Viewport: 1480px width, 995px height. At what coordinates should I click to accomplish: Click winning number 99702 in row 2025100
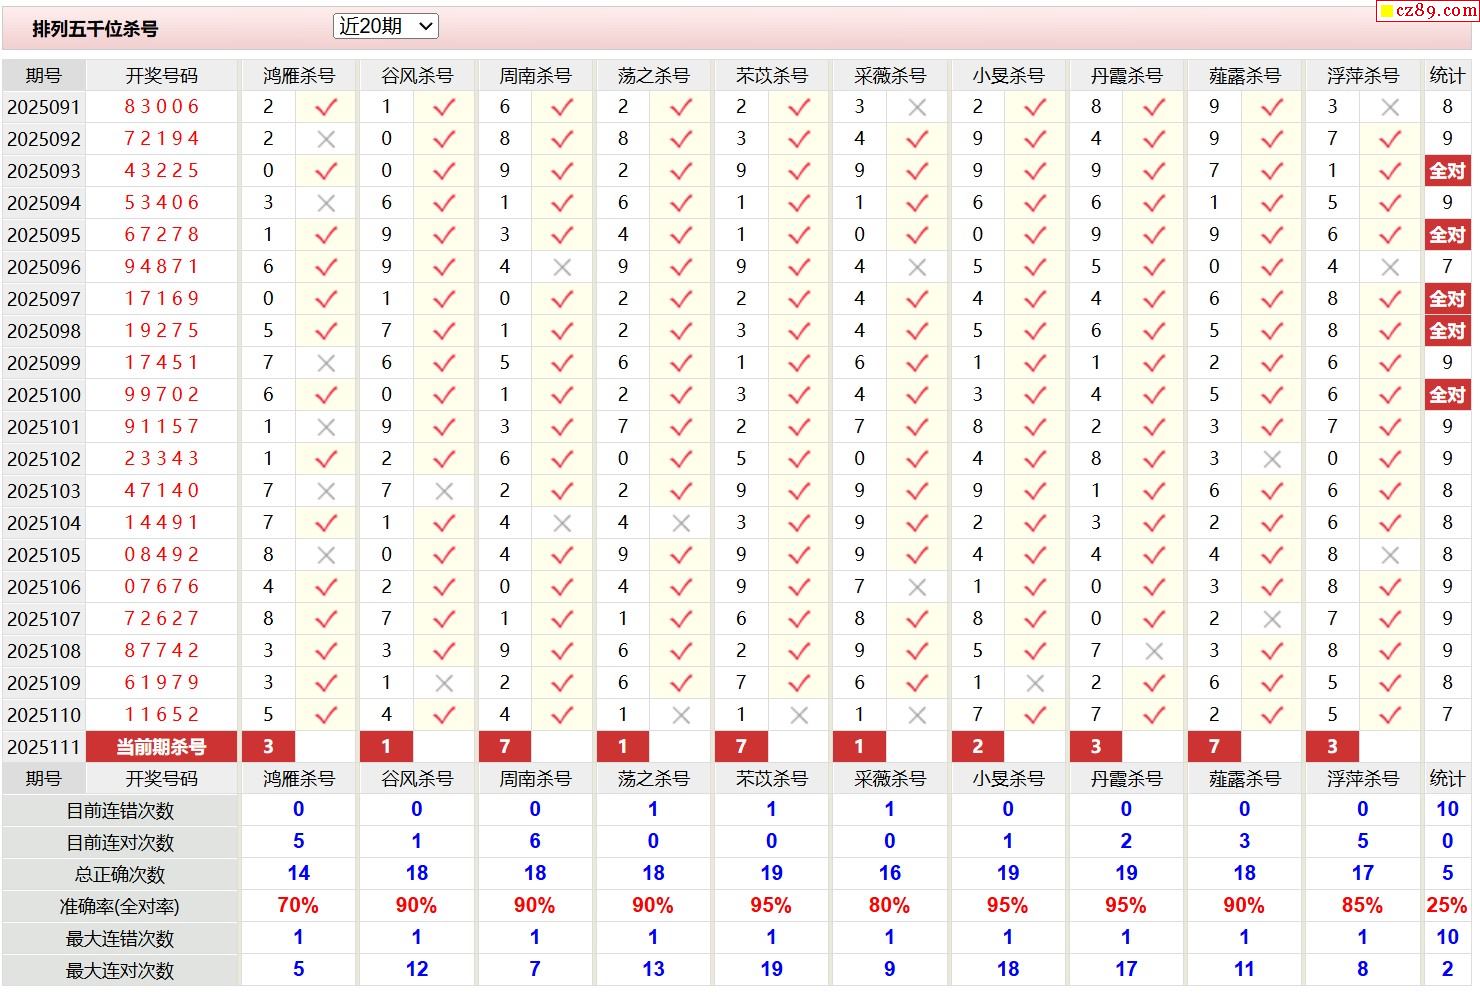162,395
